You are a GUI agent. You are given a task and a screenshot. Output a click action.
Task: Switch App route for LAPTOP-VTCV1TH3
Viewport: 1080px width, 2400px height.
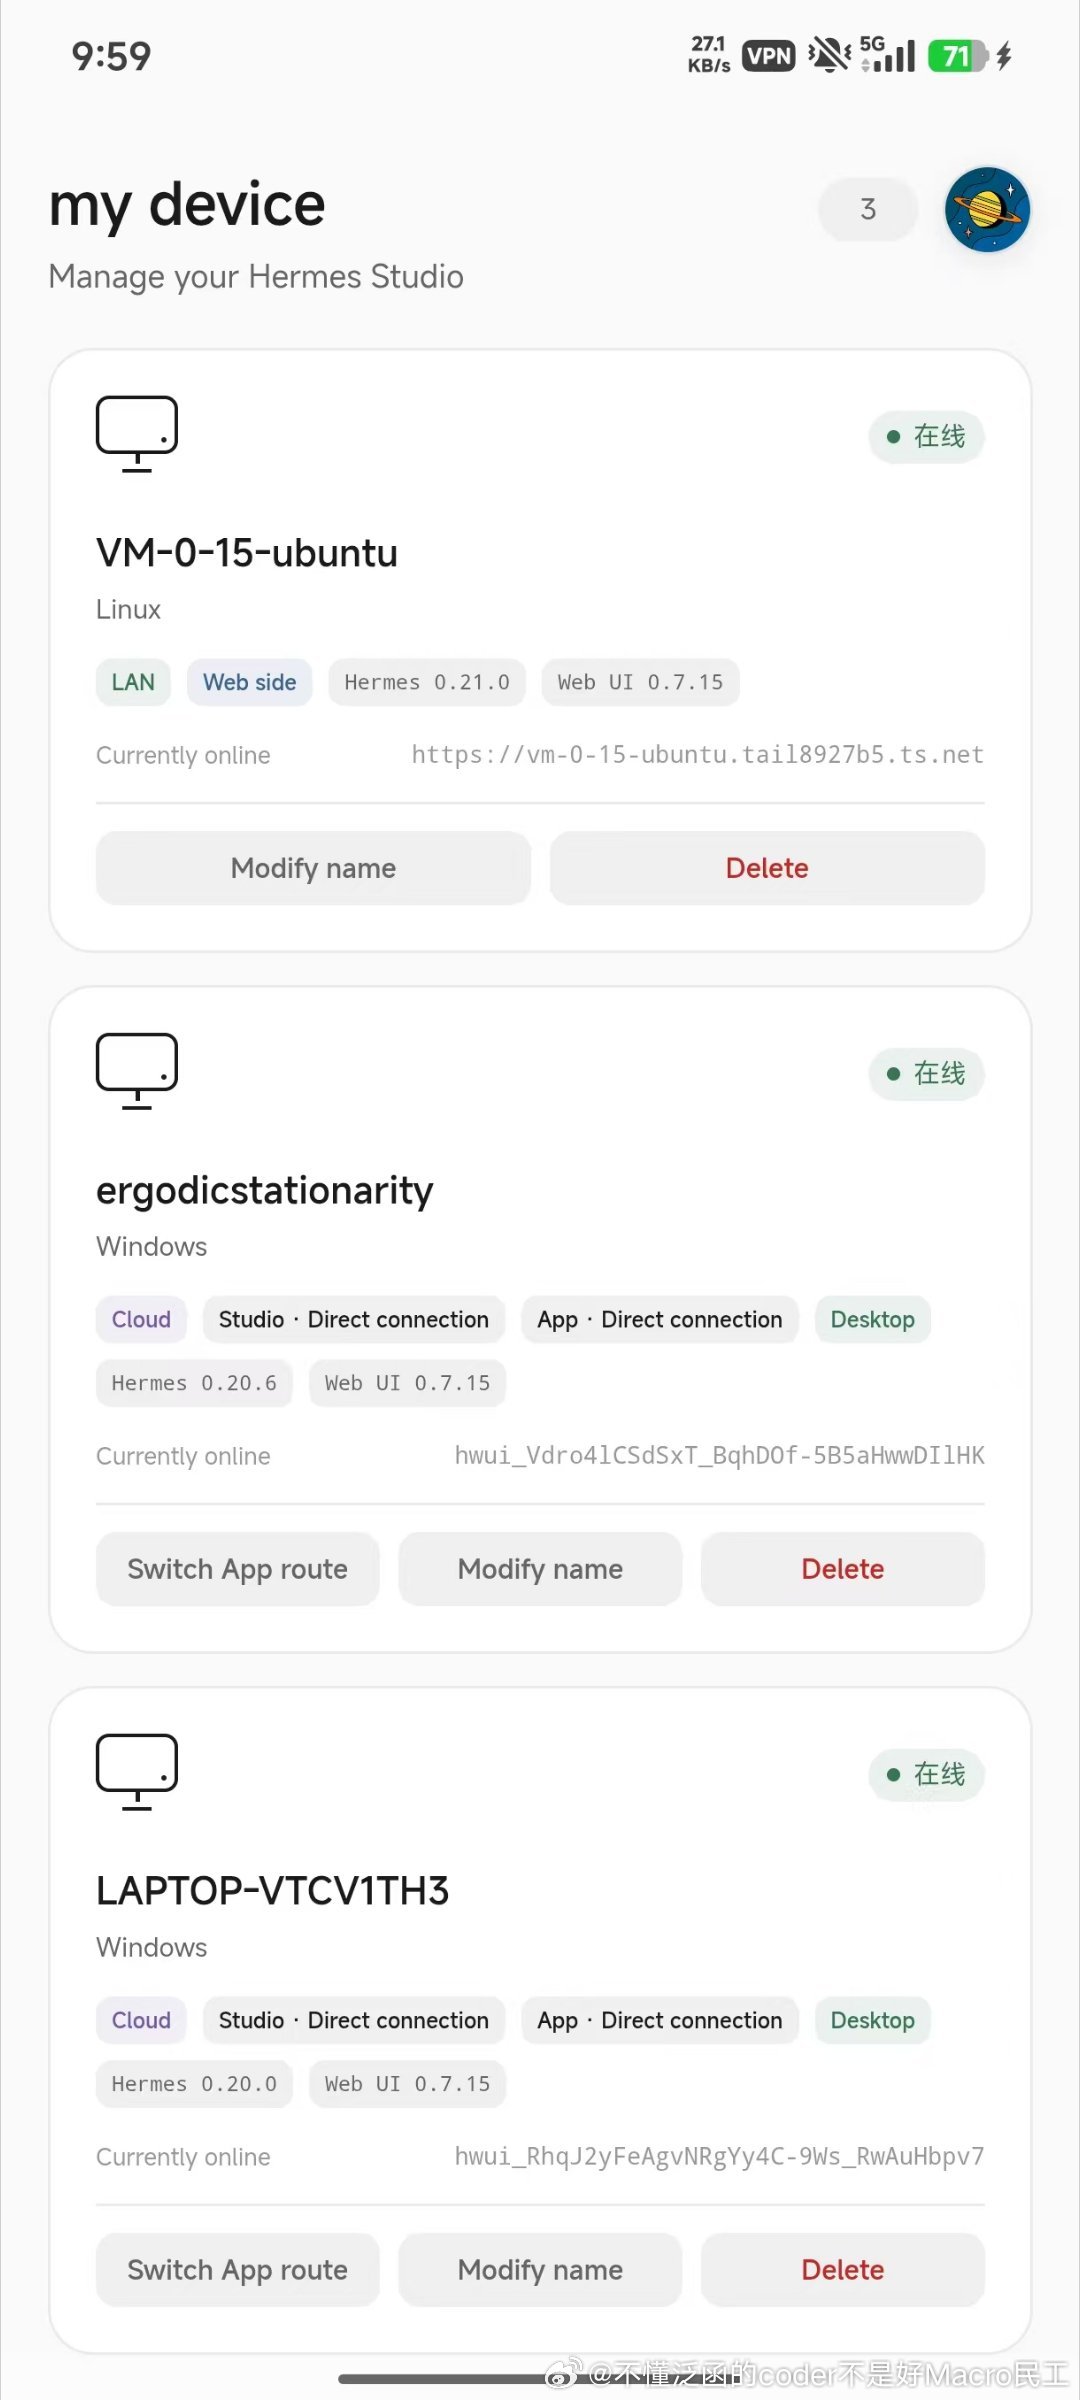click(237, 2270)
